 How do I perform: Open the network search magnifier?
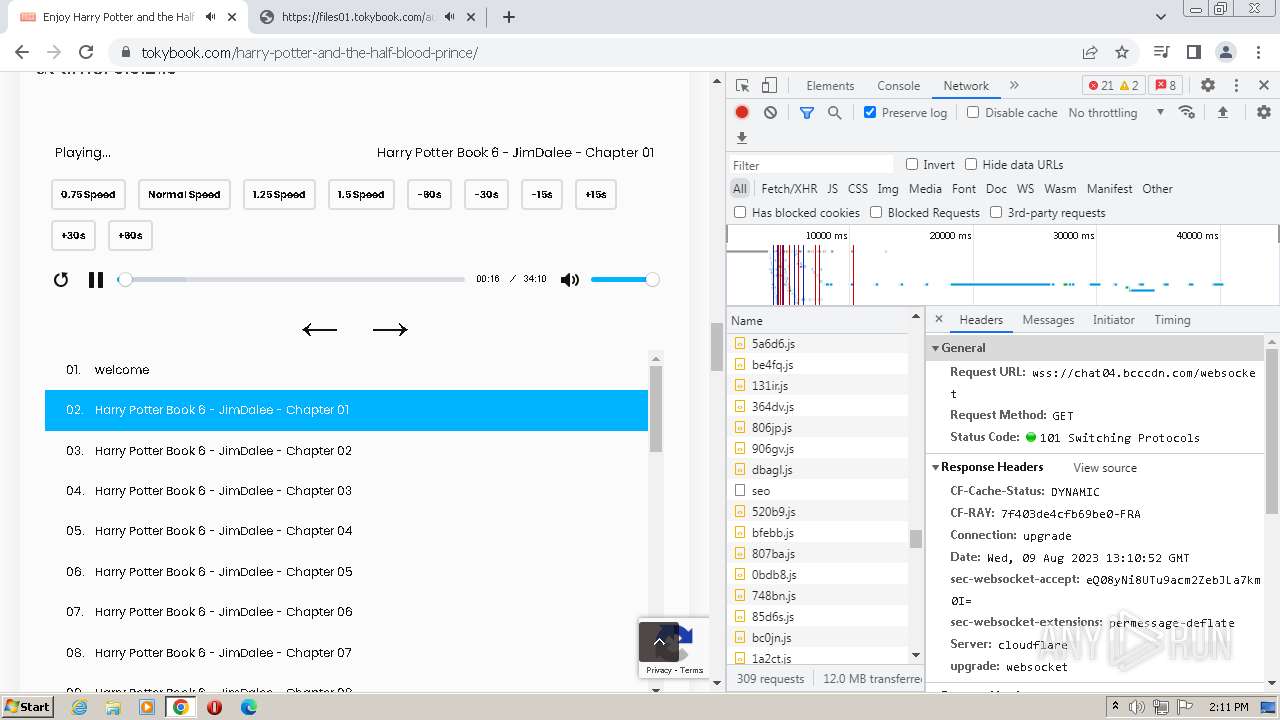click(834, 113)
